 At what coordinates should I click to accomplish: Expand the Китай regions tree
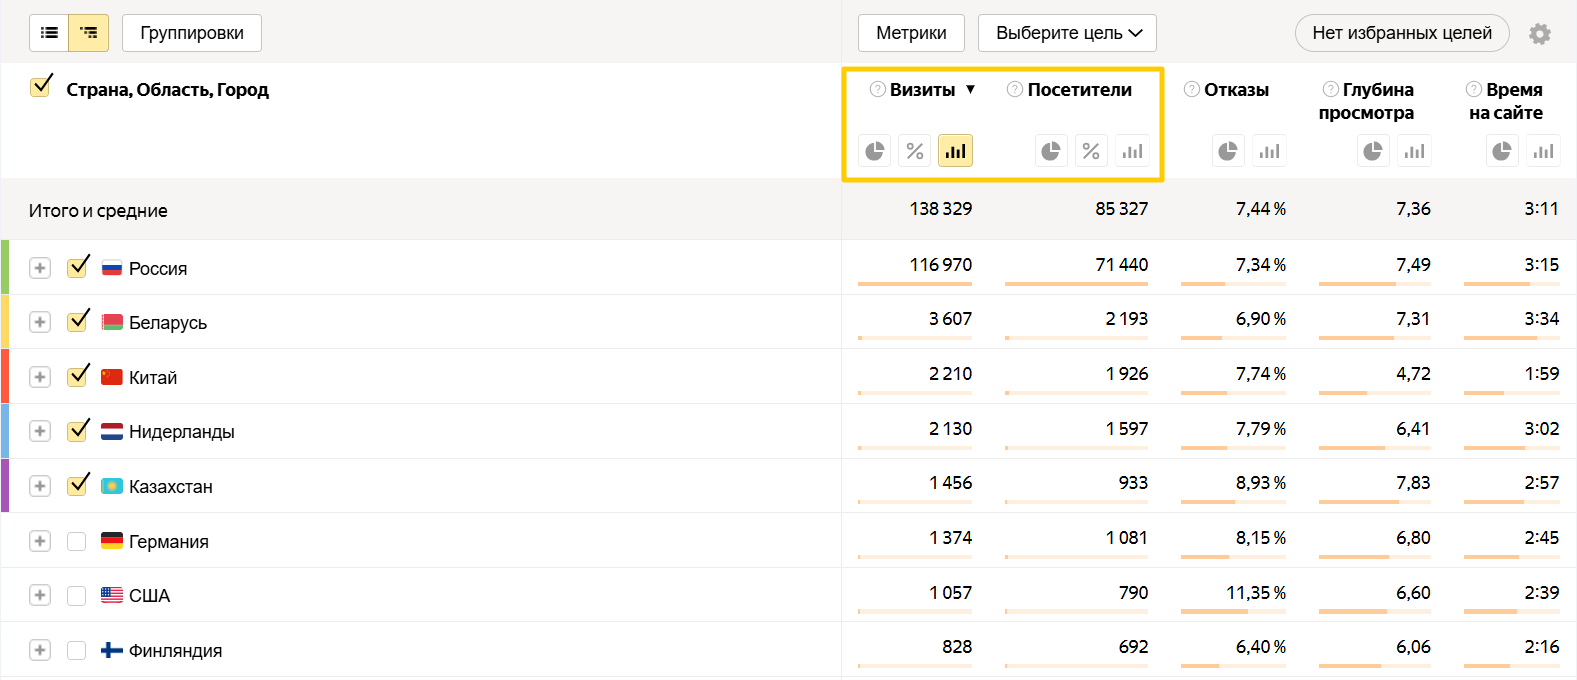point(40,377)
